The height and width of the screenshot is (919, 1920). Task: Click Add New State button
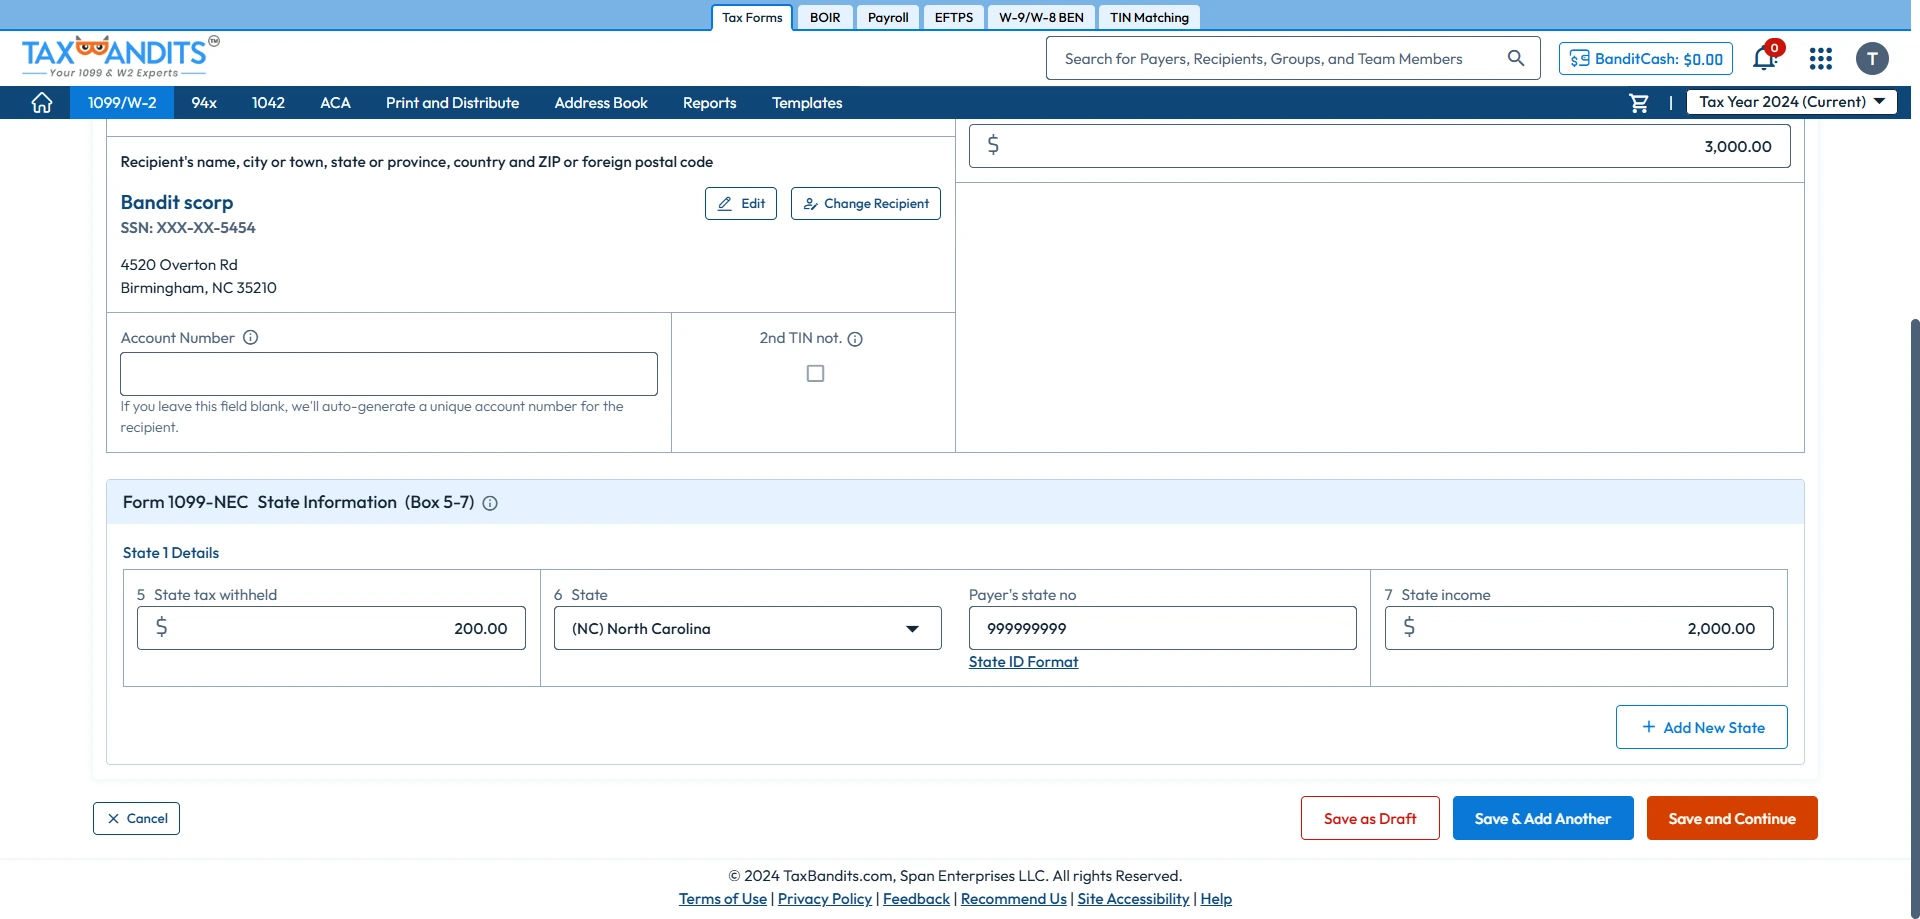tap(1702, 727)
